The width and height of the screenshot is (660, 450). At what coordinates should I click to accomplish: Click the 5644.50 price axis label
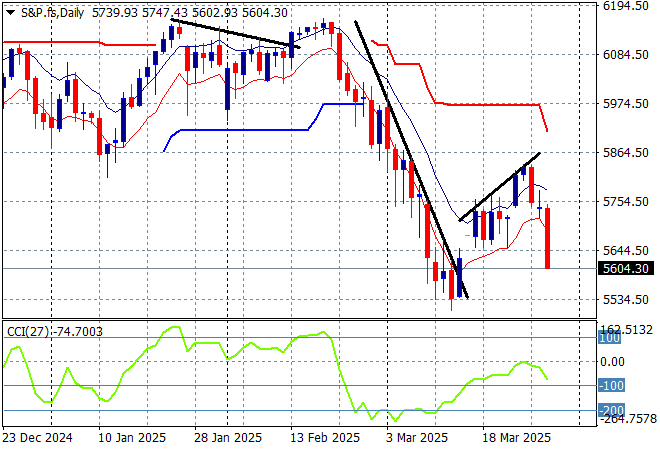pyautogui.click(x=625, y=250)
